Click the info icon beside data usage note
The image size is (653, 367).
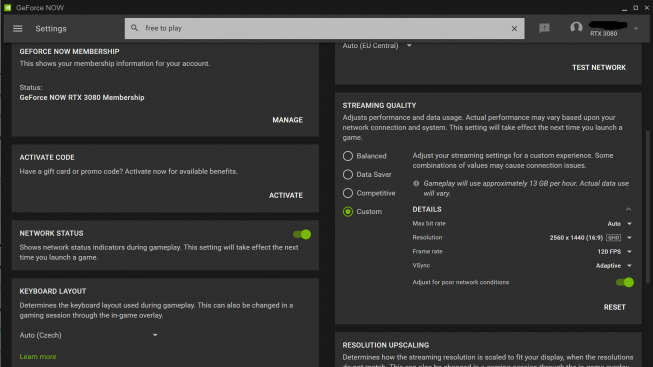click(416, 183)
